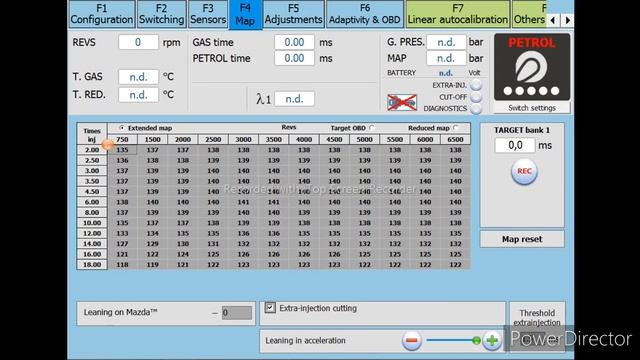Image resolution: width=640 pixels, height=360 pixels.
Task: Switch to F2 Switching tab
Action: pyautogui.click(x=161, y=14)
